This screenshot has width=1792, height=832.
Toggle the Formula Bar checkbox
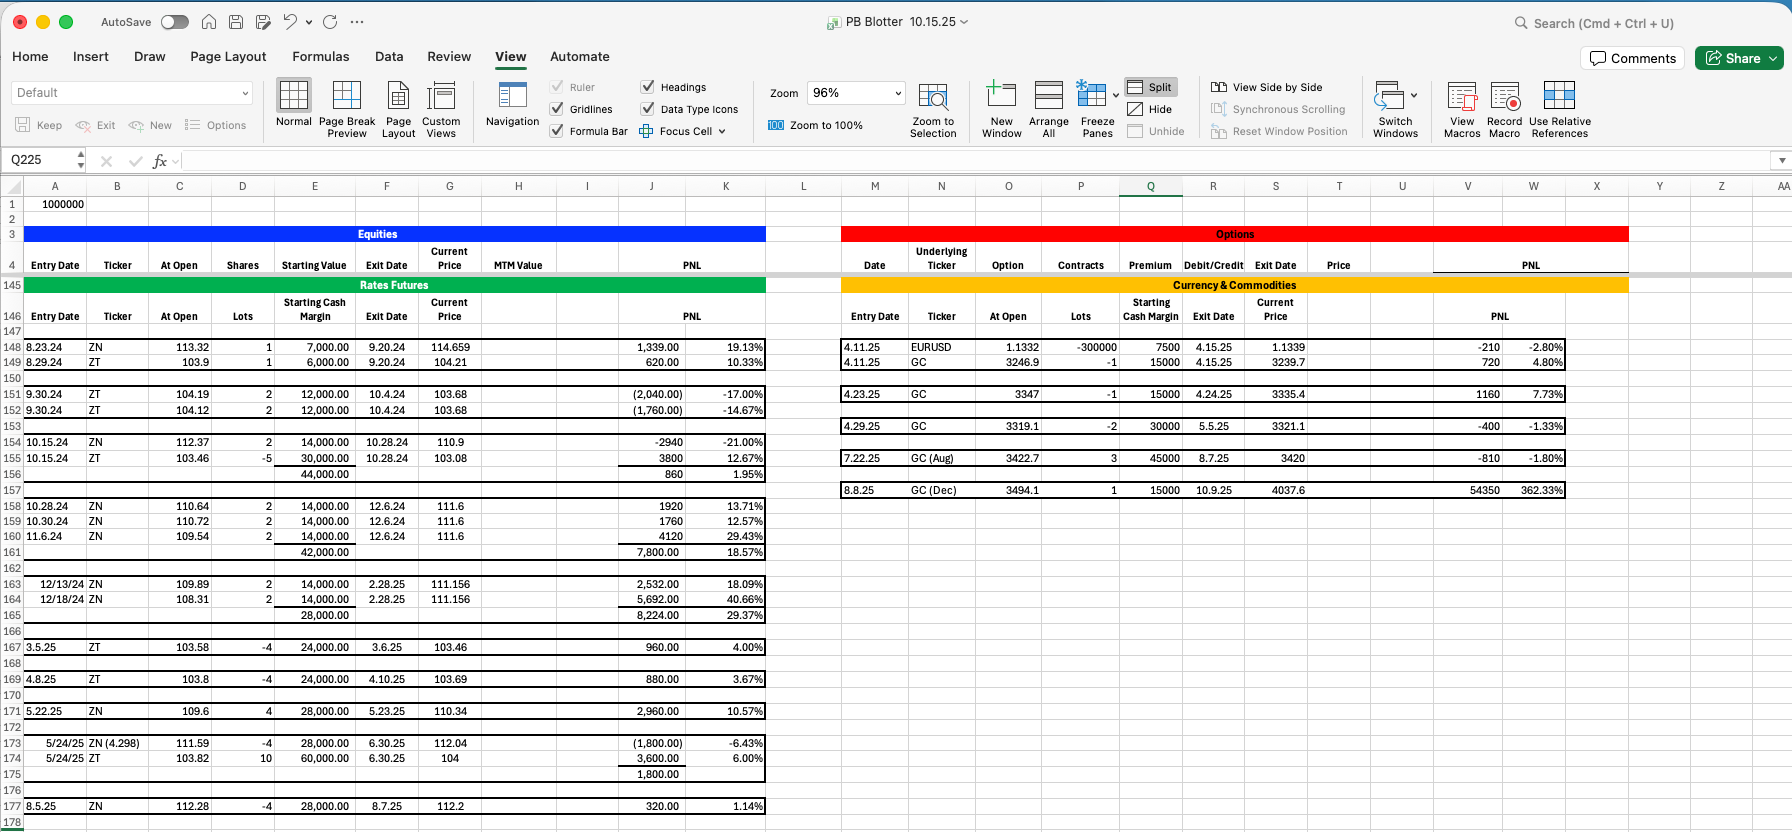point(557,131)
